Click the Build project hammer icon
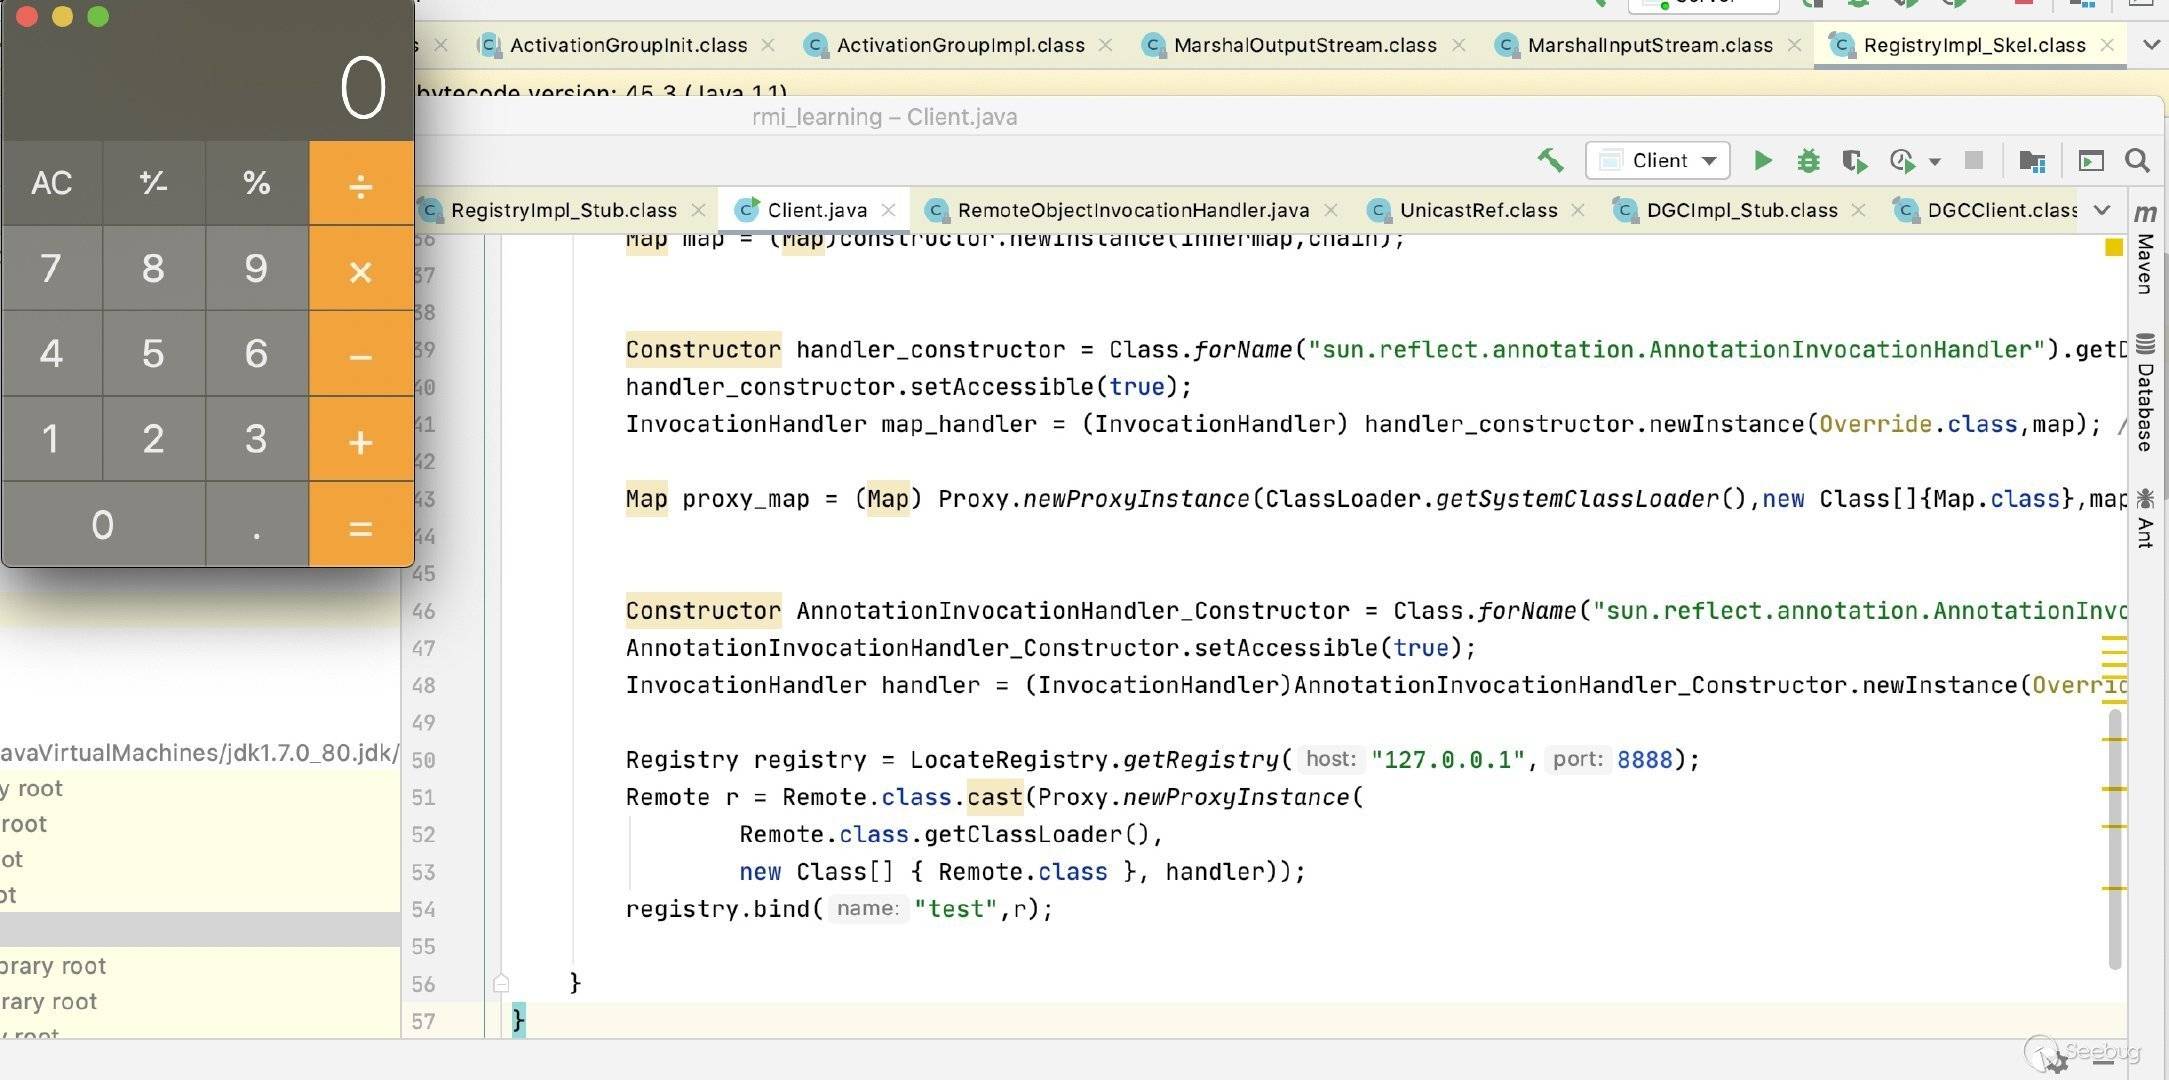Screen dimensions: 2169x1080 [1550, 160]
